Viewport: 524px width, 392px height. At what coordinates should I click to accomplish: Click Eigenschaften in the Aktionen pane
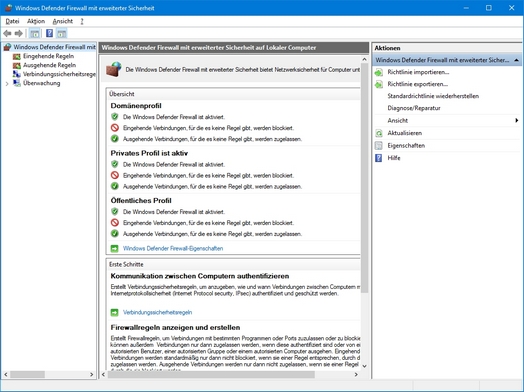coord(406,146)
